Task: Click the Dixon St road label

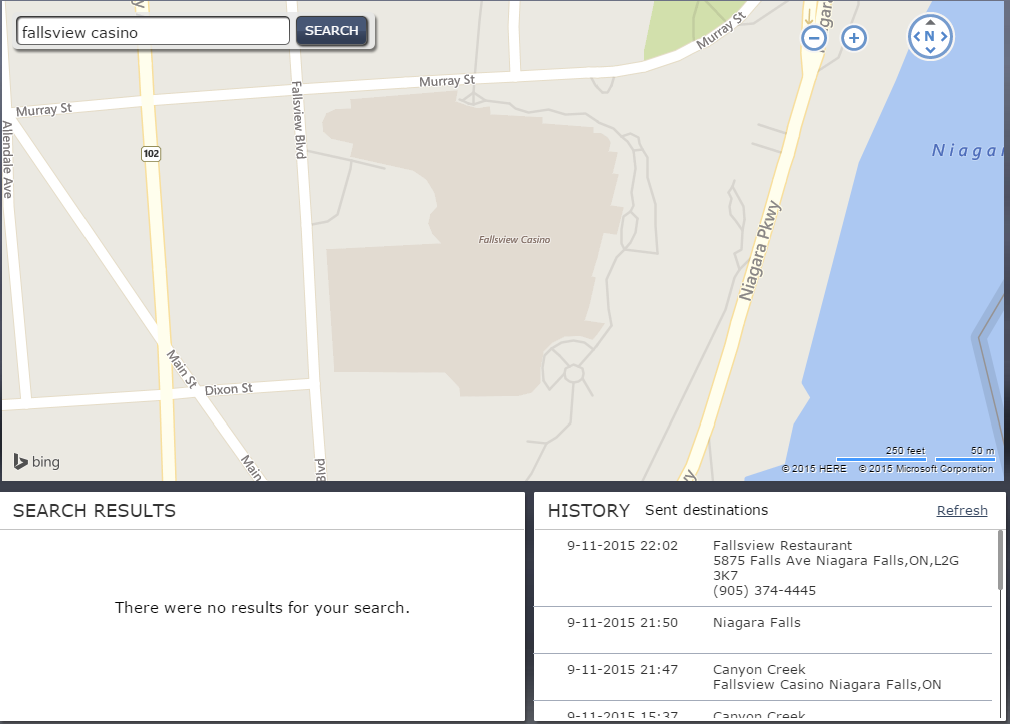Action: [229, 389]
